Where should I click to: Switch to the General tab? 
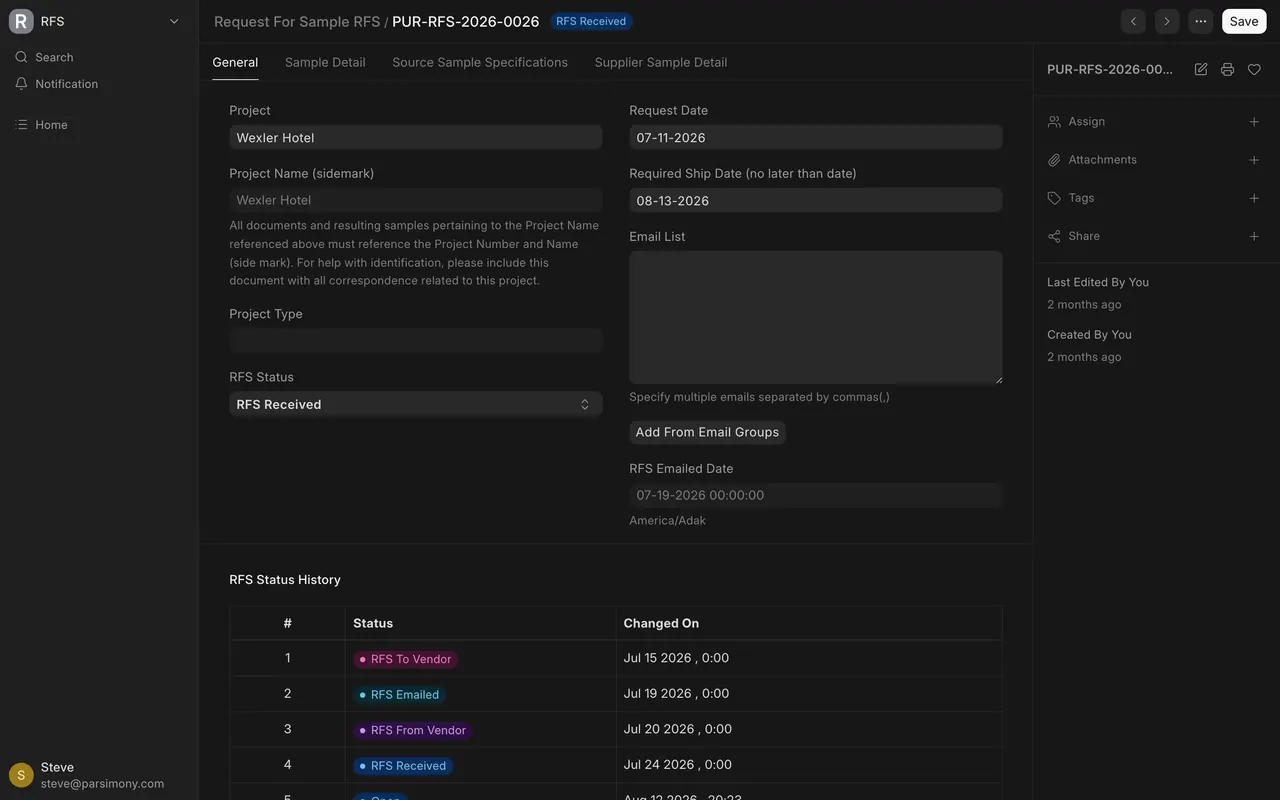[x=235, y=62]
